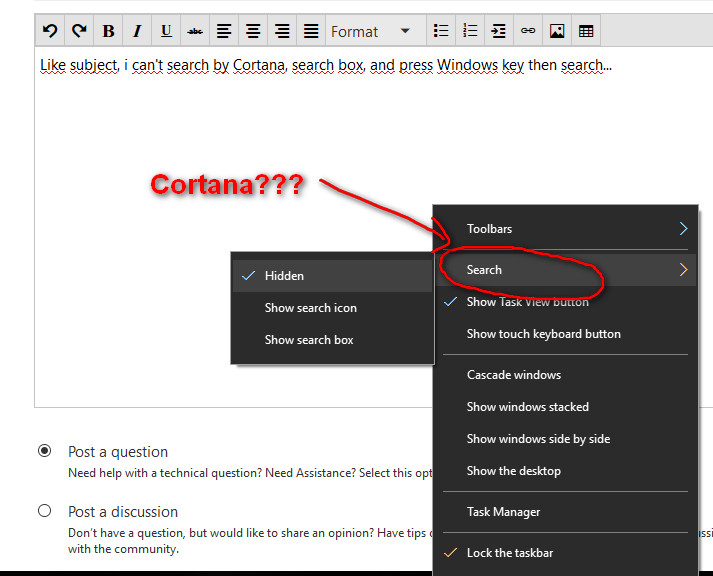The height and width of the screenshot is (576, 713).
Task: Toggle Italic formatting
Action: [x=137, y=31]
